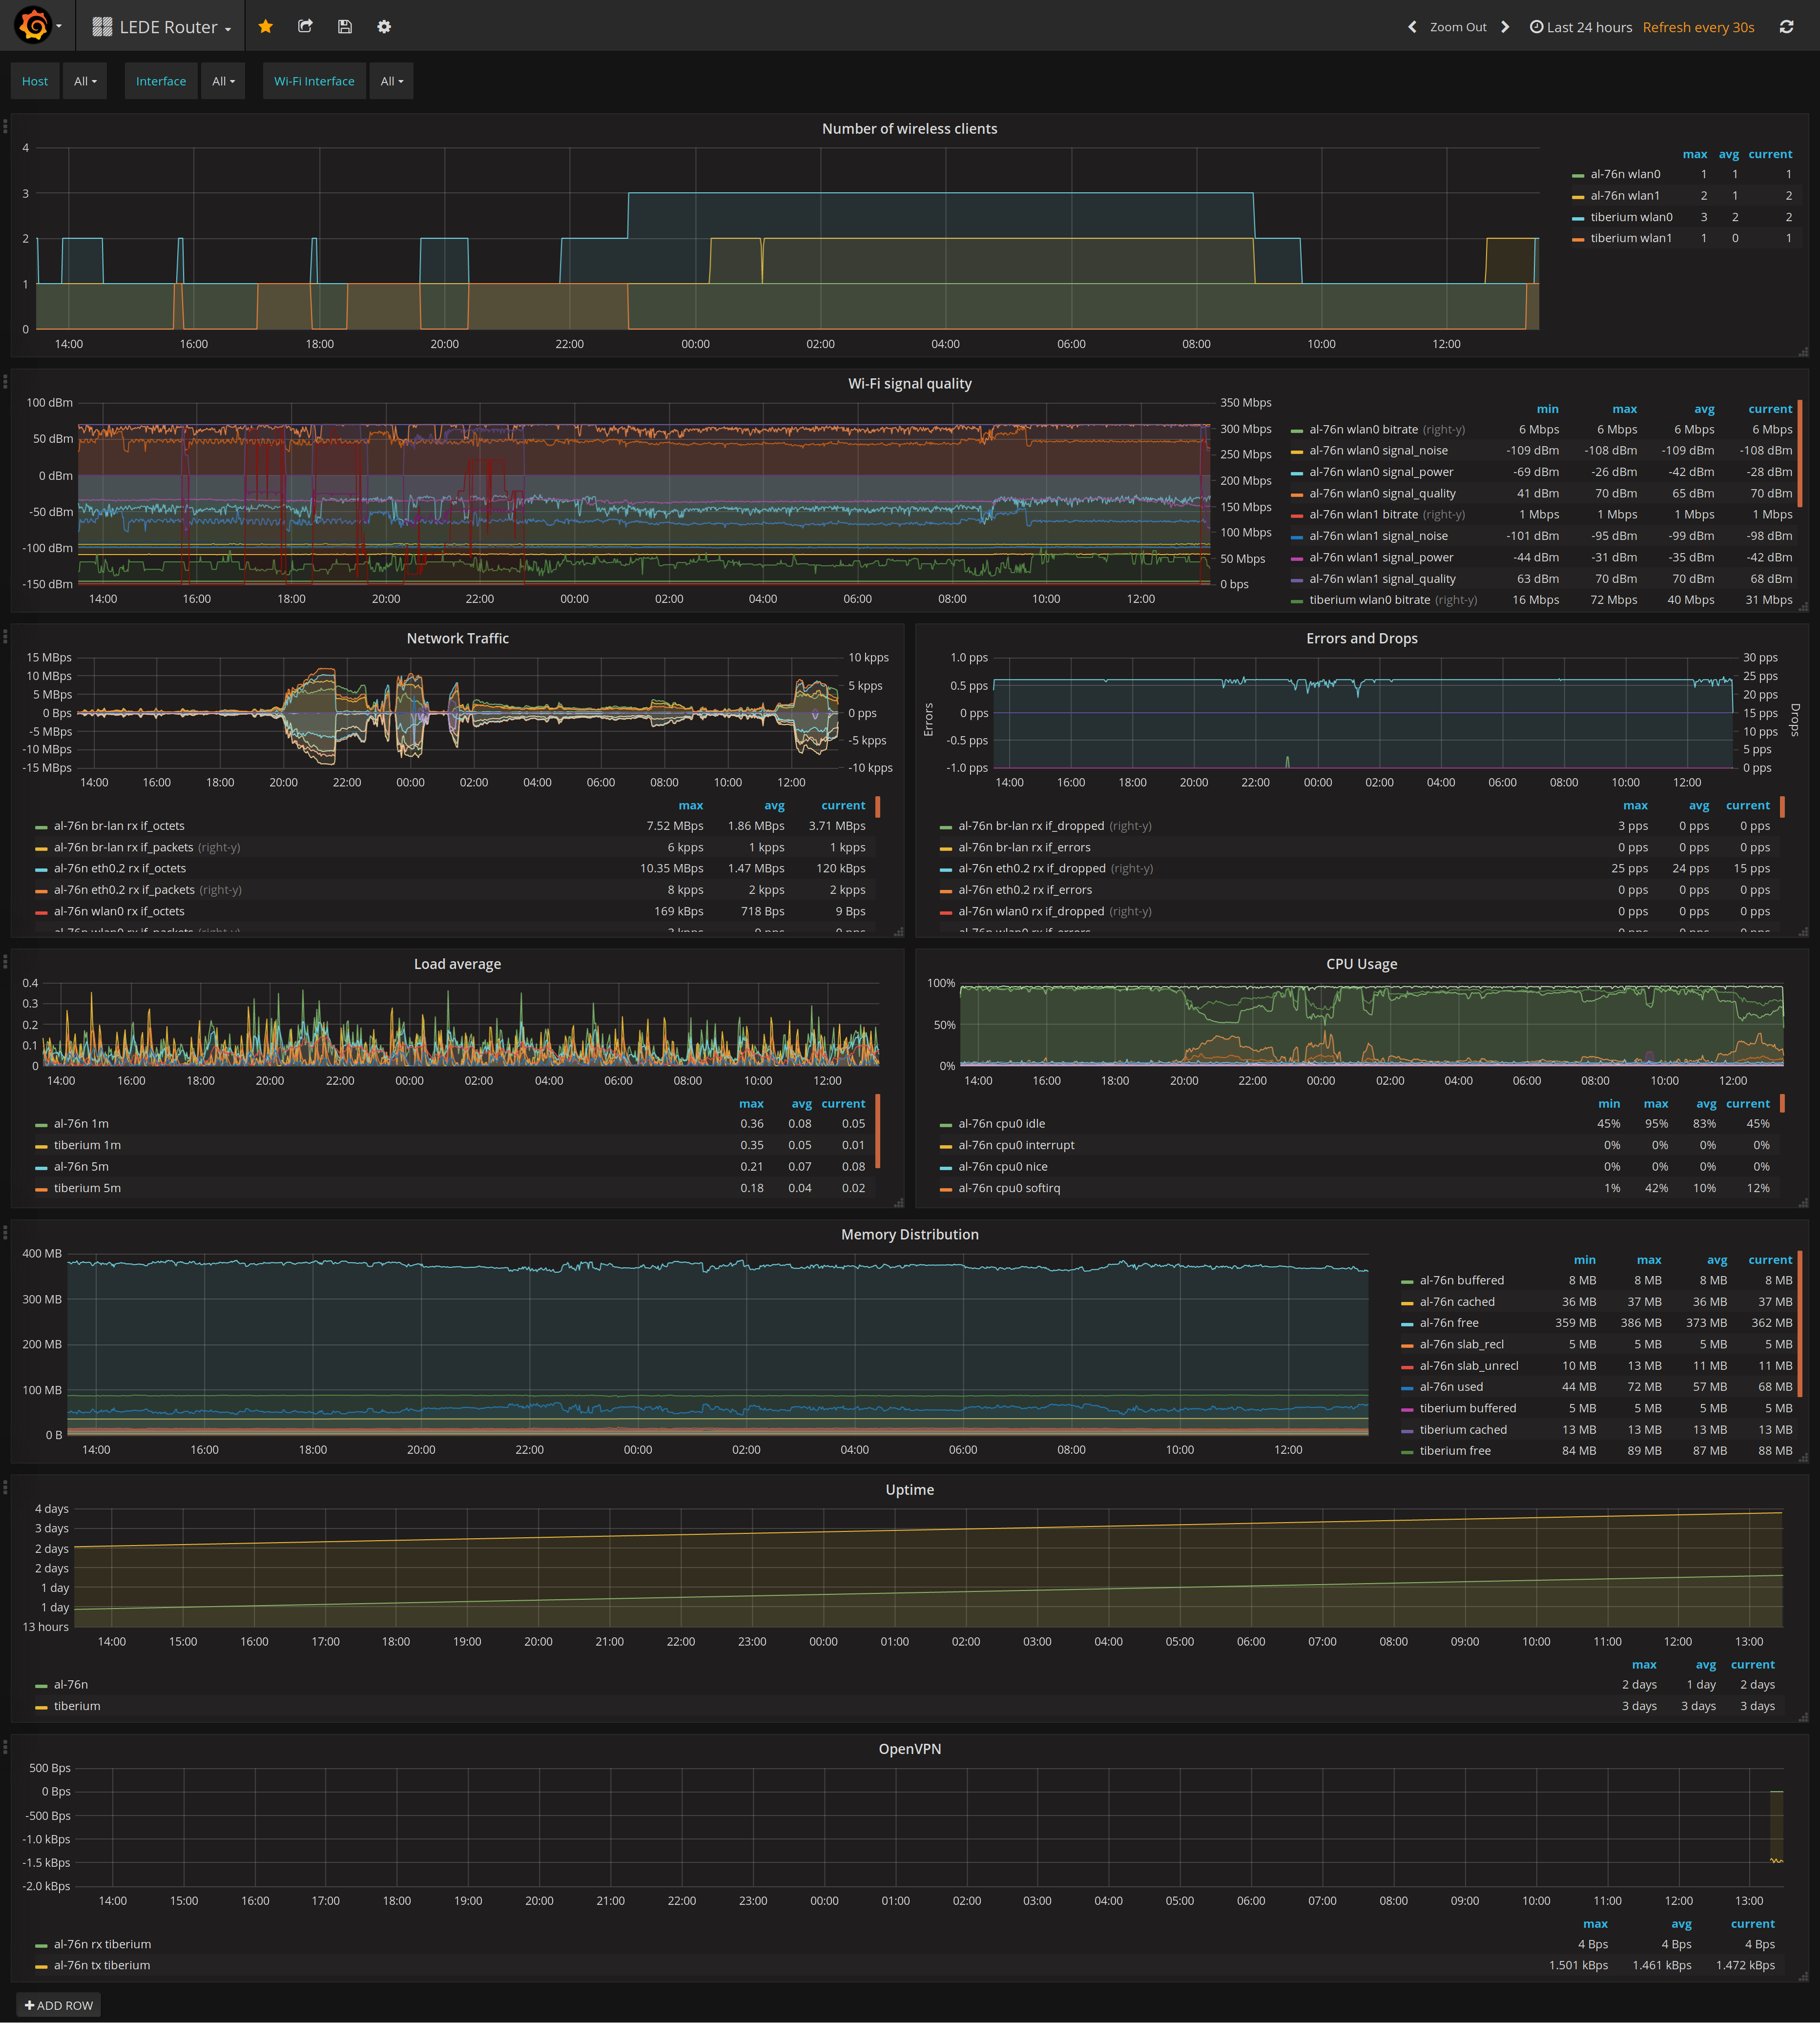Shift time range back with left chevron
Image resolution: width=1820 pixels, height=2023 pixels.
pos(1412,27)
